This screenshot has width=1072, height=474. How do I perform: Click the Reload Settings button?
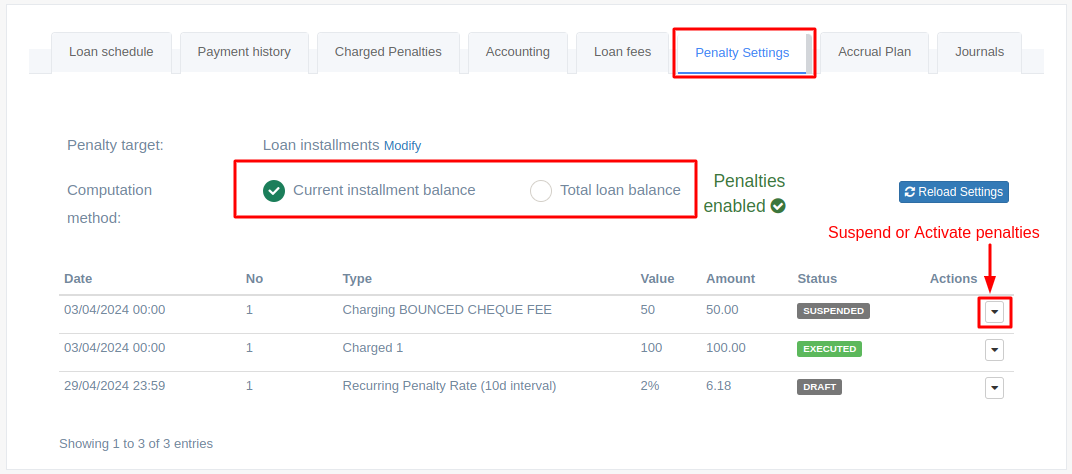pos(954,192)
